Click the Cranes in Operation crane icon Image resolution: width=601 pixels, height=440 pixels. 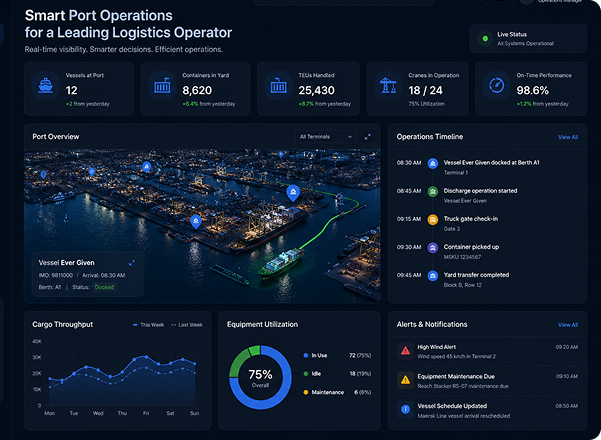(388, 85)
